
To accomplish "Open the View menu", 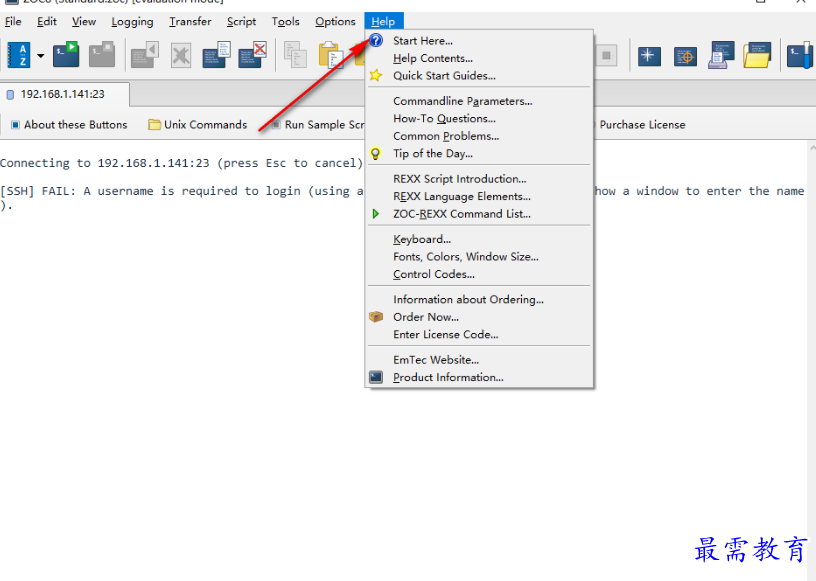I will pos(84,21).
